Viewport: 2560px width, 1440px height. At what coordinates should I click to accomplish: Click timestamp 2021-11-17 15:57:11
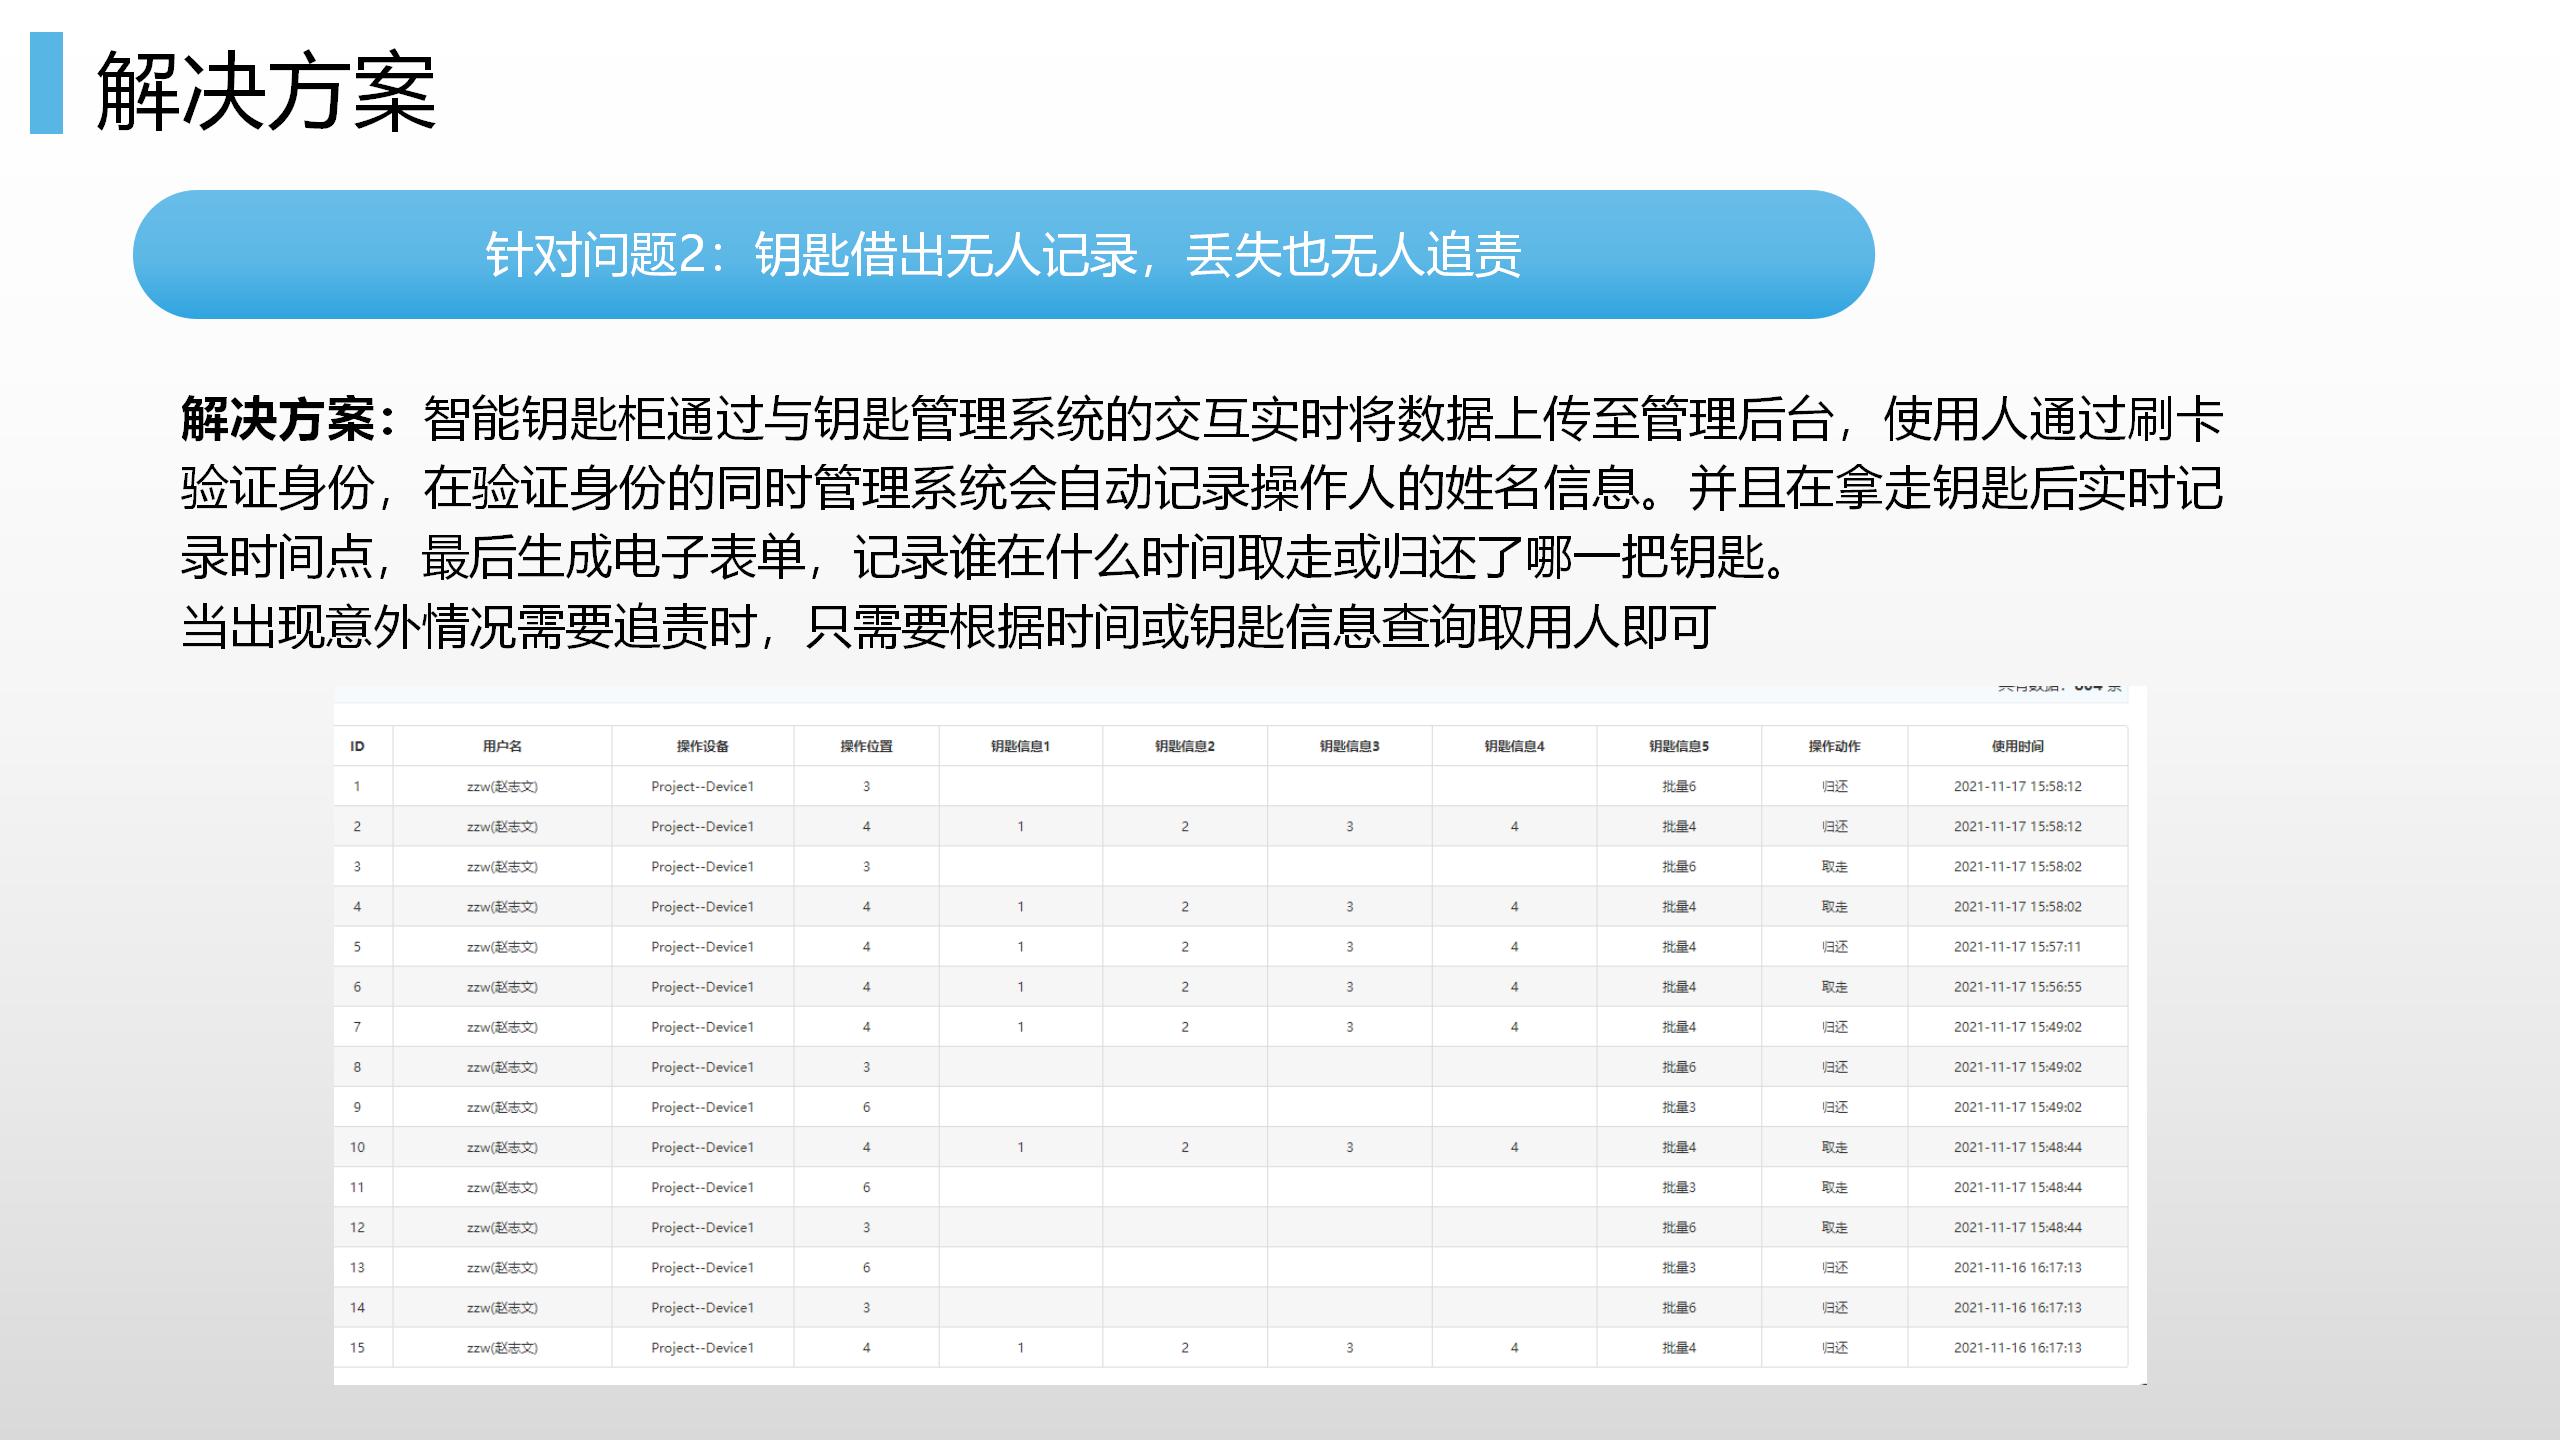(x=2017, y=947)
